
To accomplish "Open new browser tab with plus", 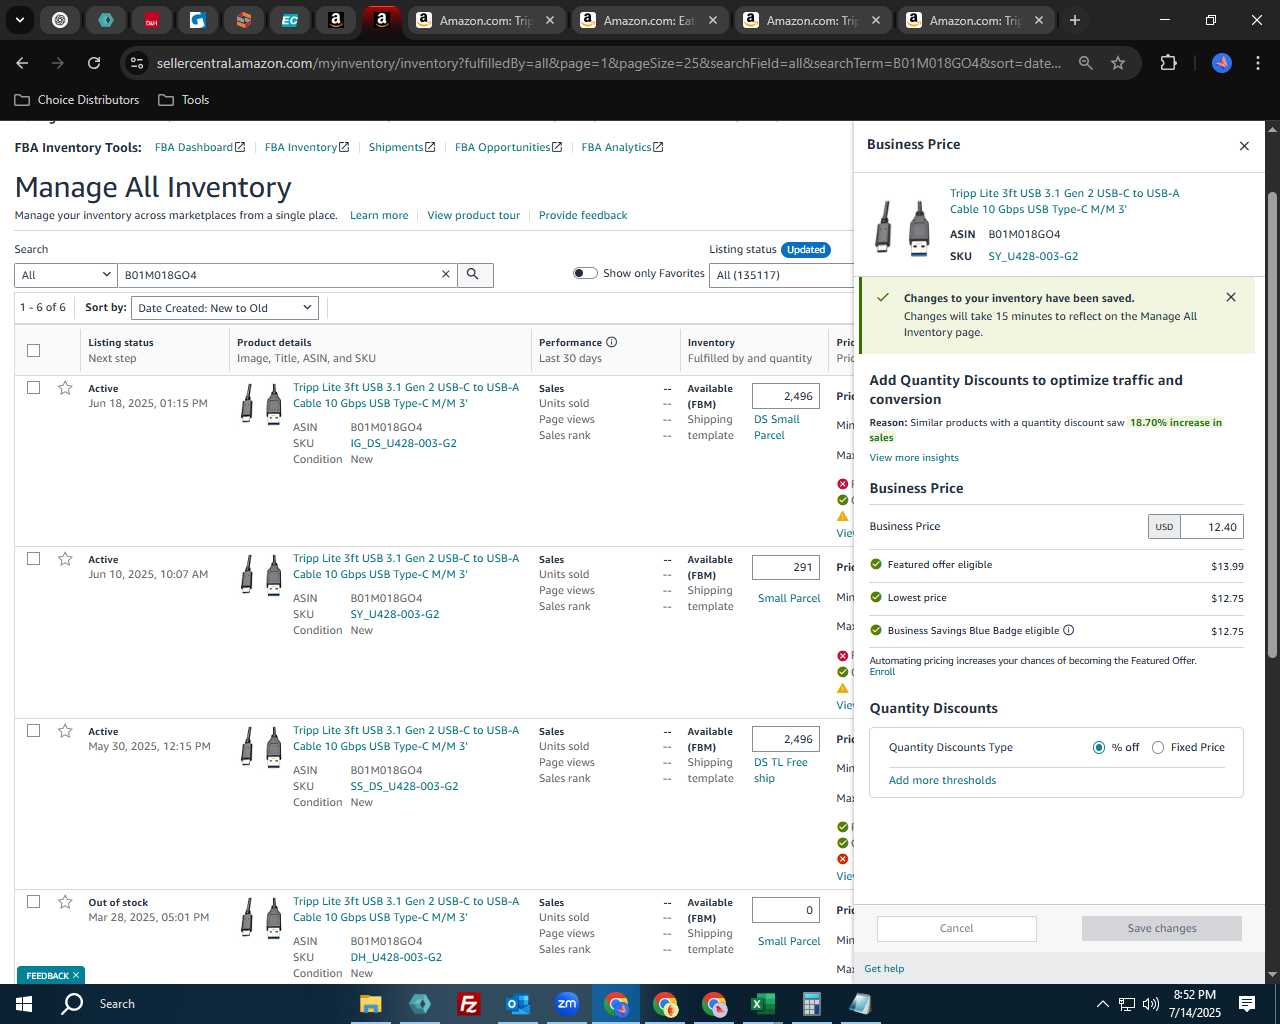I will (1075, 20).
